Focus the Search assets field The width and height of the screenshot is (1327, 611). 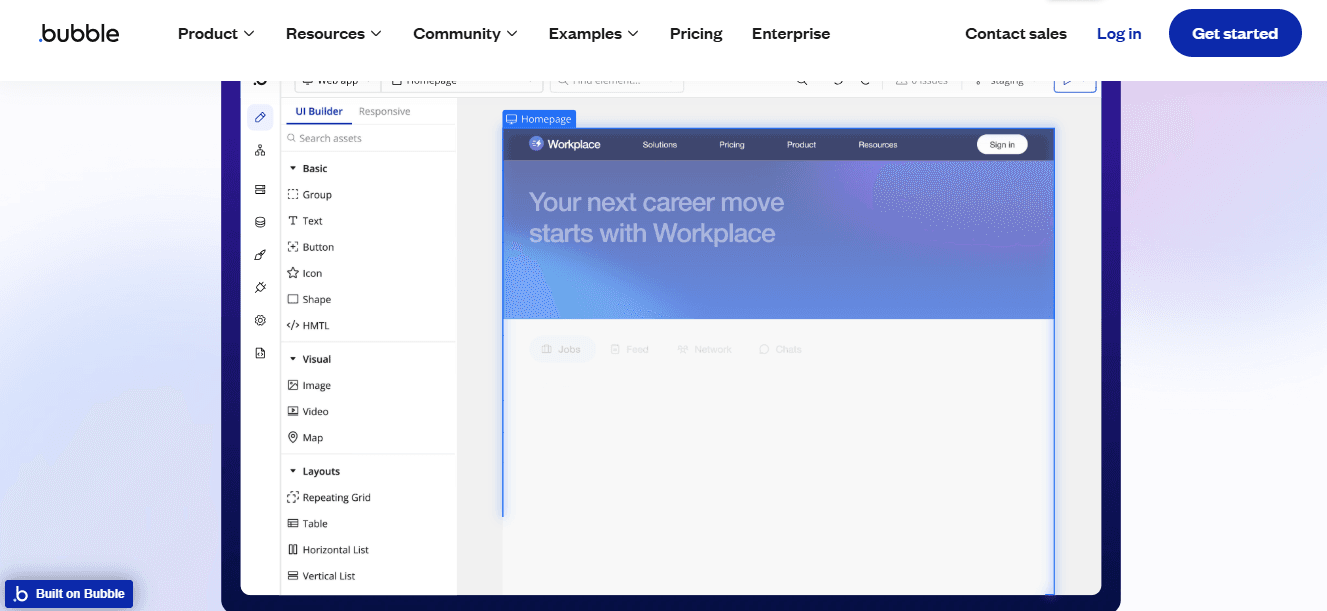click(369, 138)
